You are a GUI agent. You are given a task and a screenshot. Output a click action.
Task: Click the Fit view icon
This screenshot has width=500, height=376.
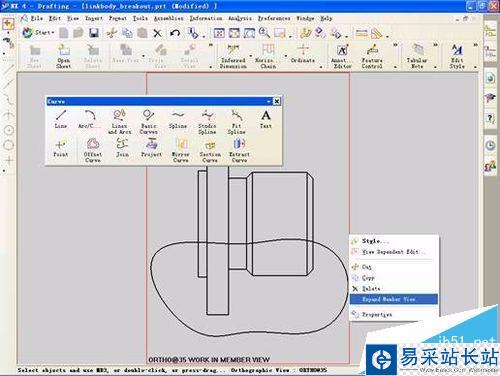(x=219, y=33)
